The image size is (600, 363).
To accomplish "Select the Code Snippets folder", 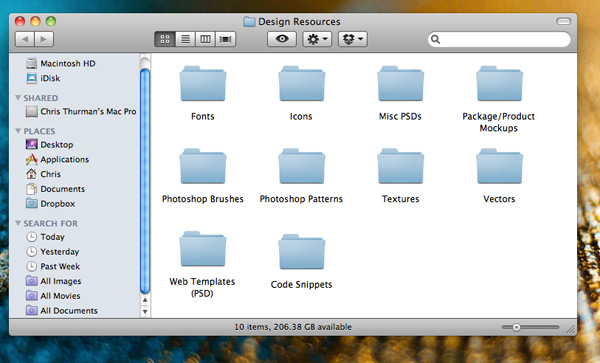I will click(x=301, y=252).
